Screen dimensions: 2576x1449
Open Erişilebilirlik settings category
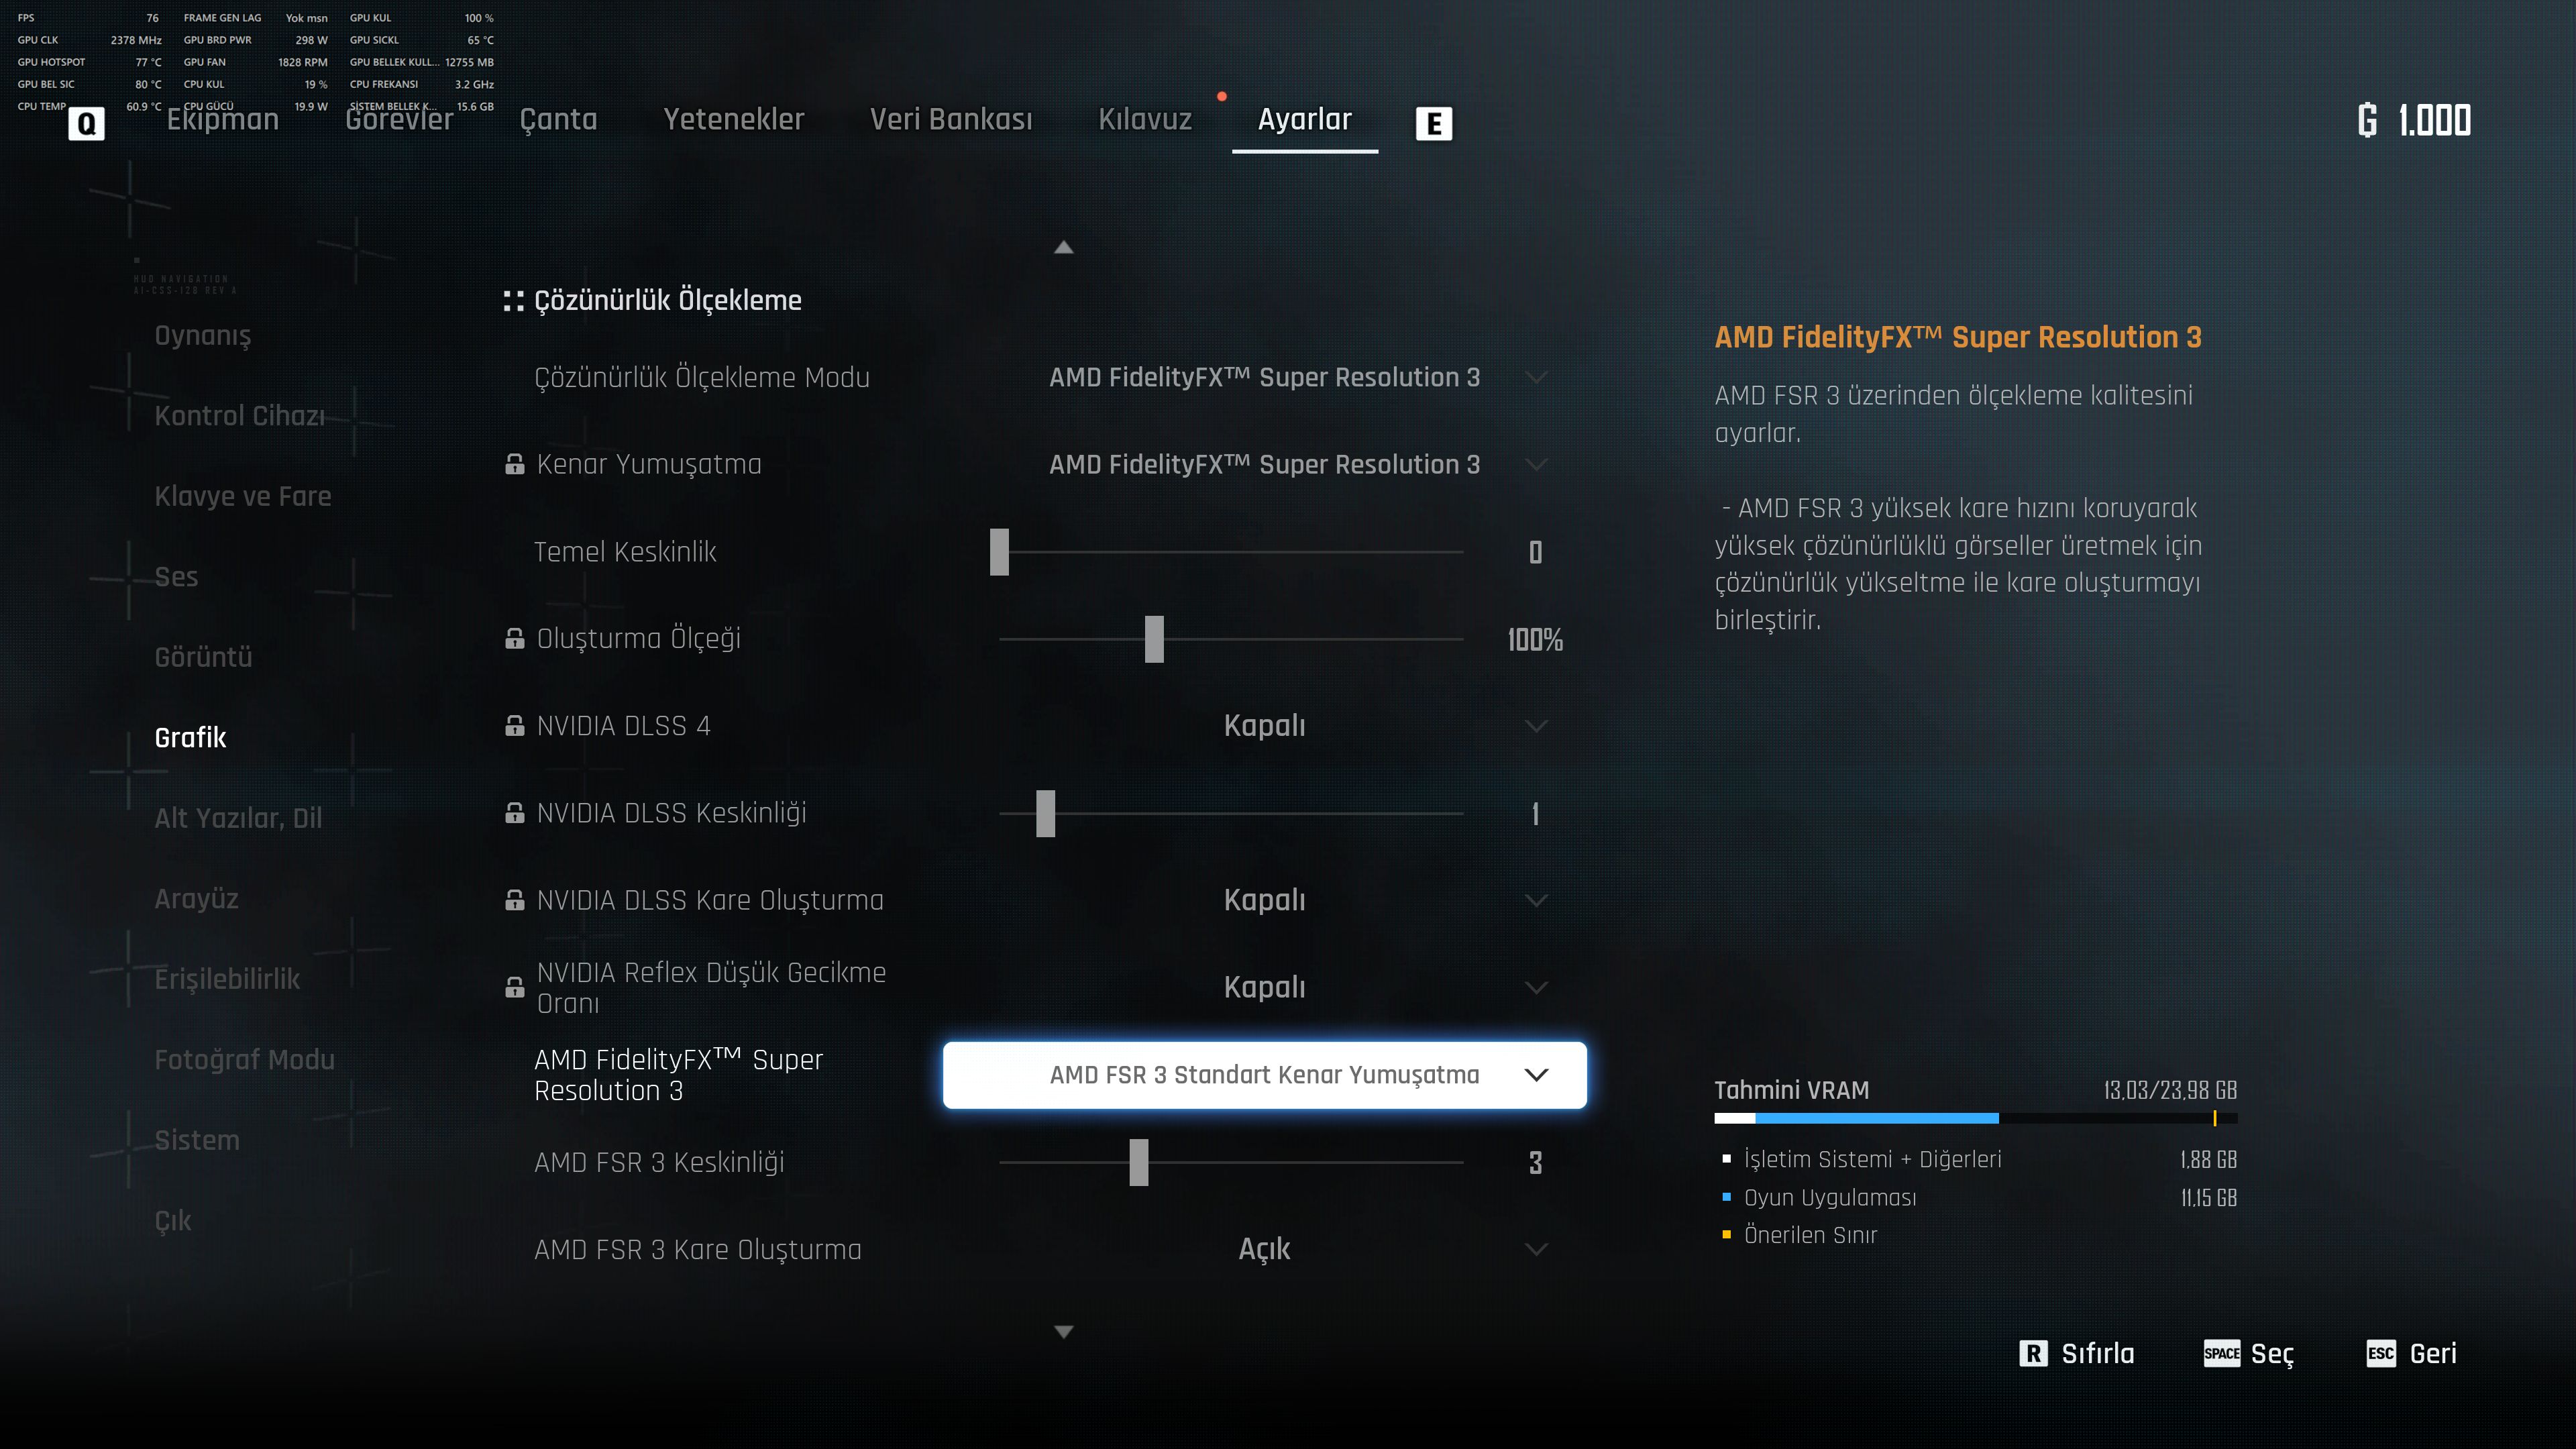pos(227,979)
